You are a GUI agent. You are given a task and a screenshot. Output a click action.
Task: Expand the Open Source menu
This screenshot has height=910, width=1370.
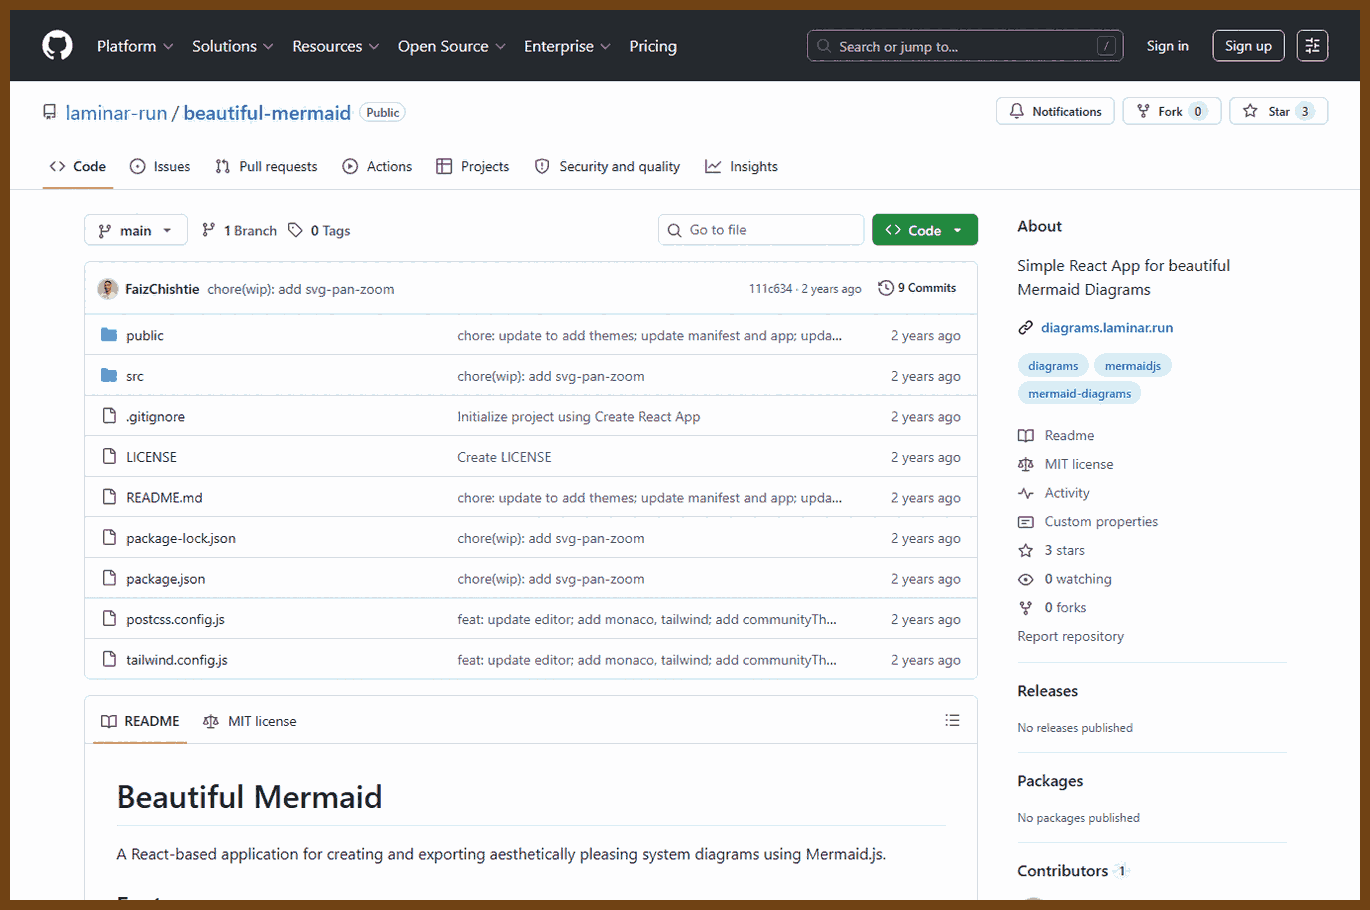pos(452,46)
